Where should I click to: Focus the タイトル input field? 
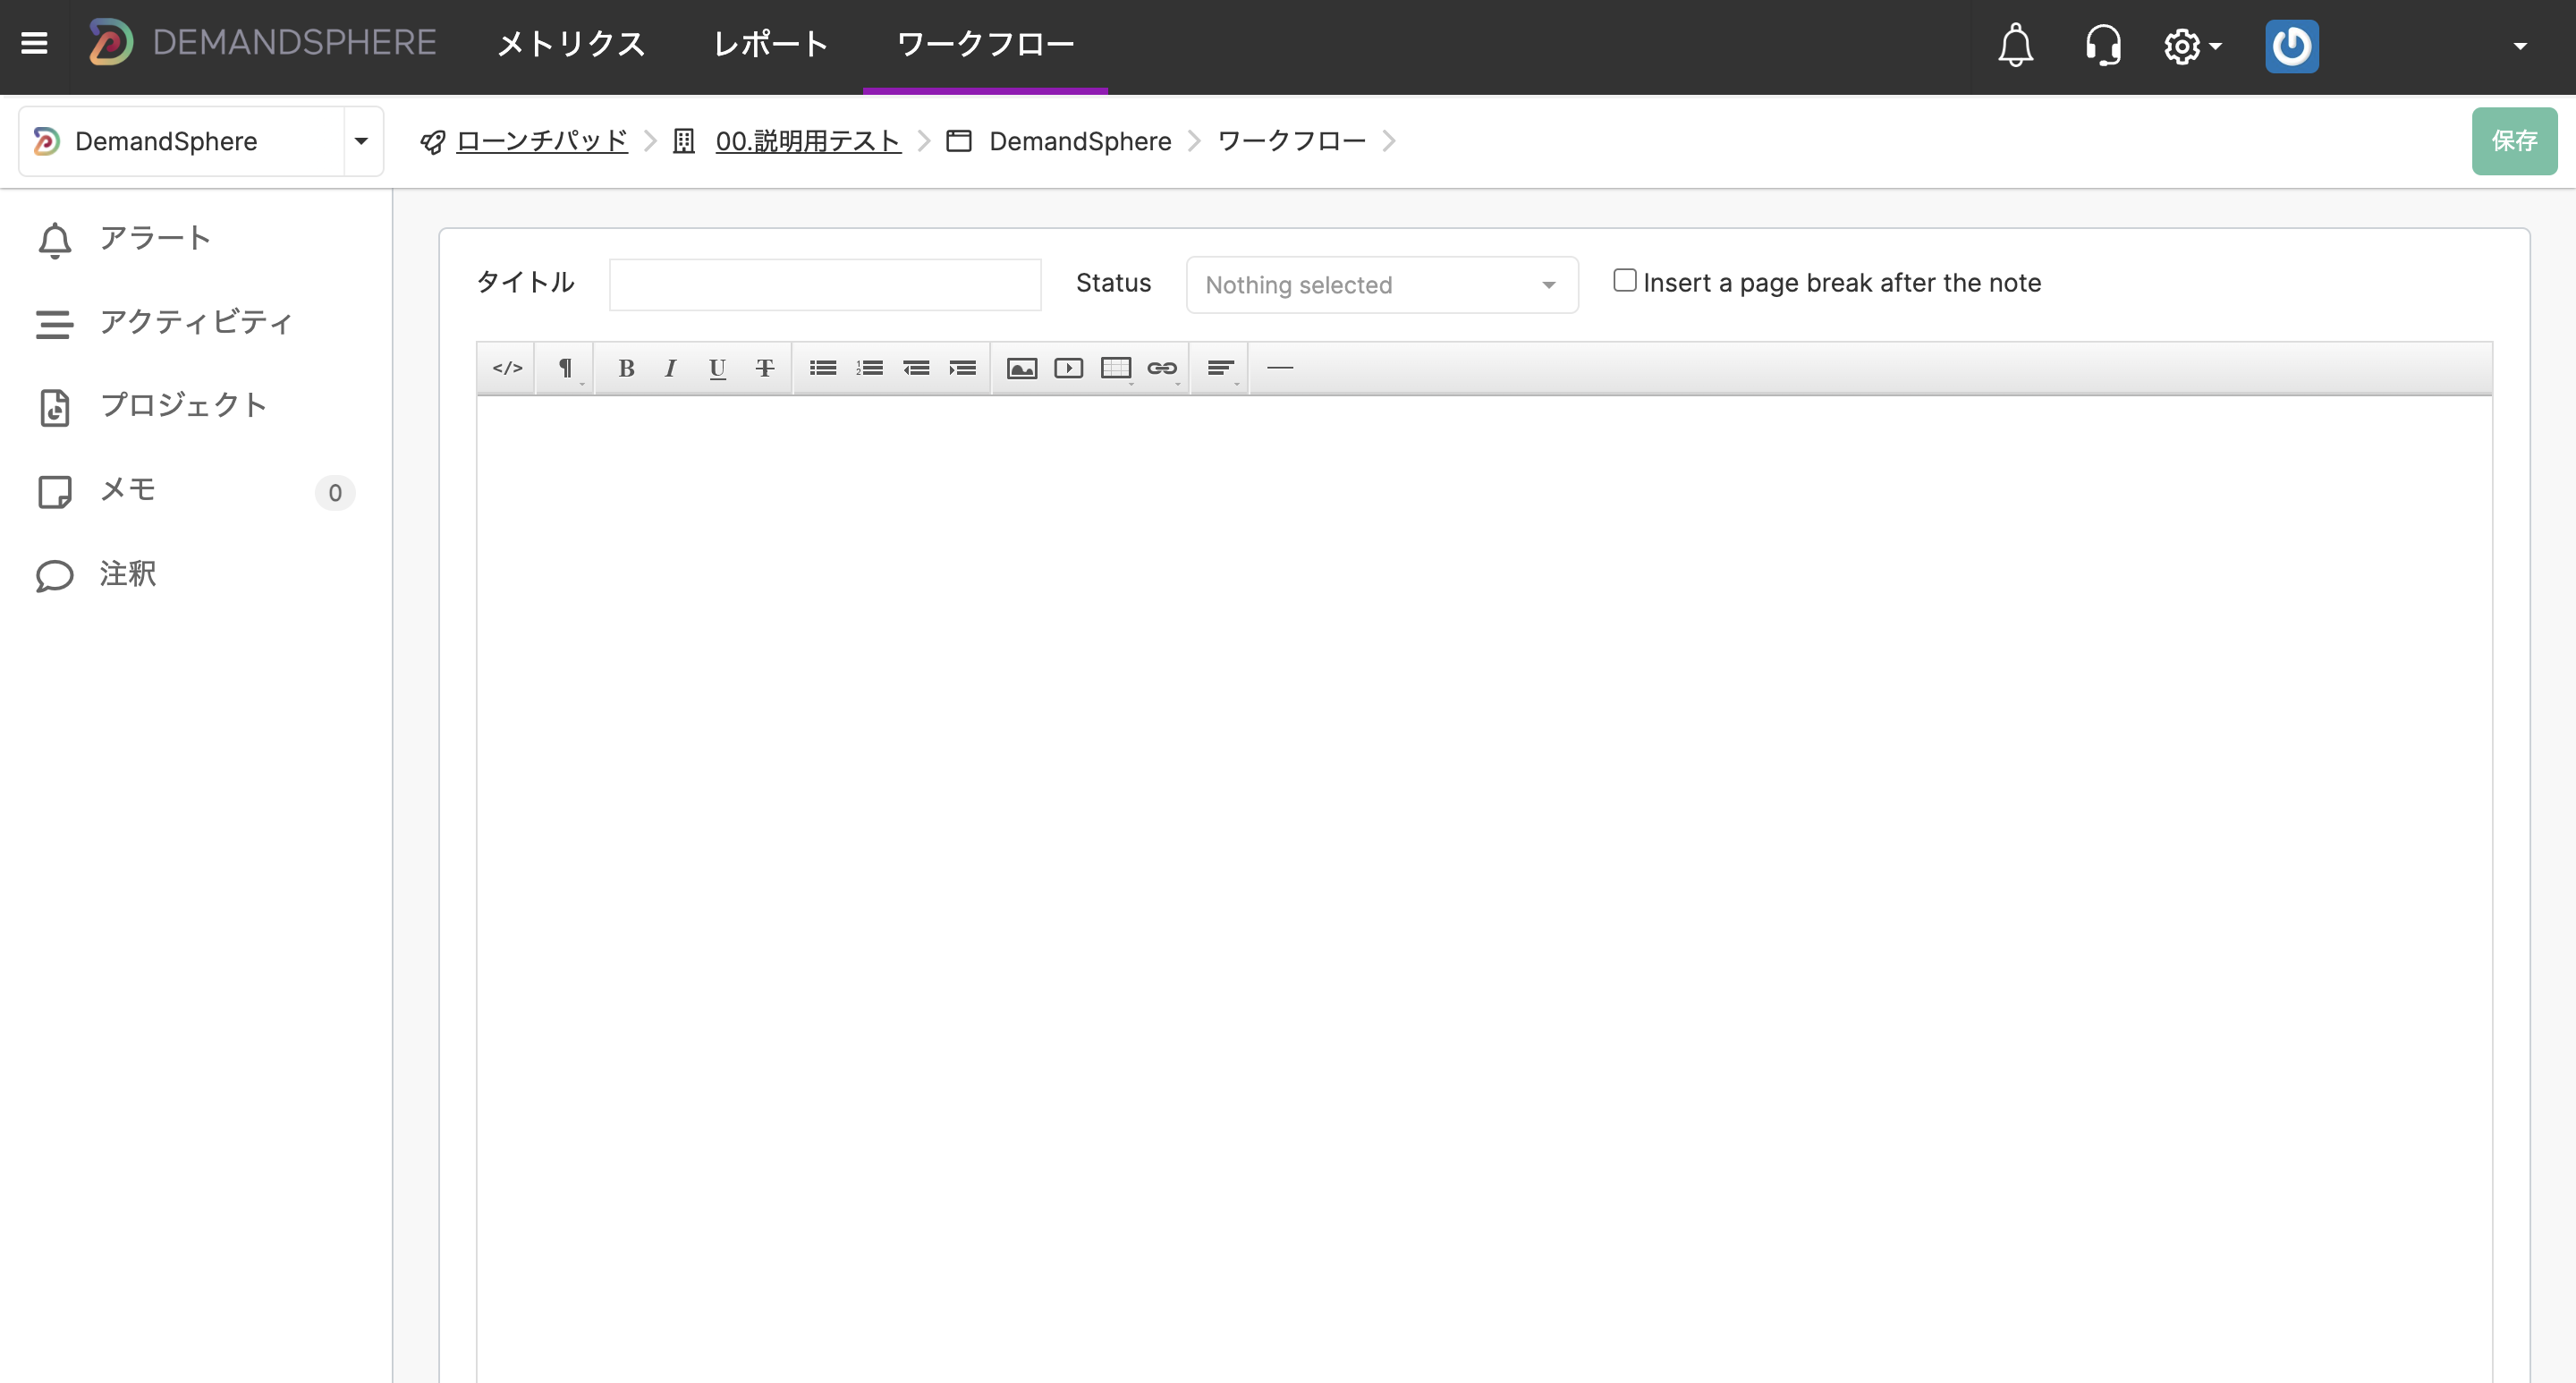click(825, 284)
